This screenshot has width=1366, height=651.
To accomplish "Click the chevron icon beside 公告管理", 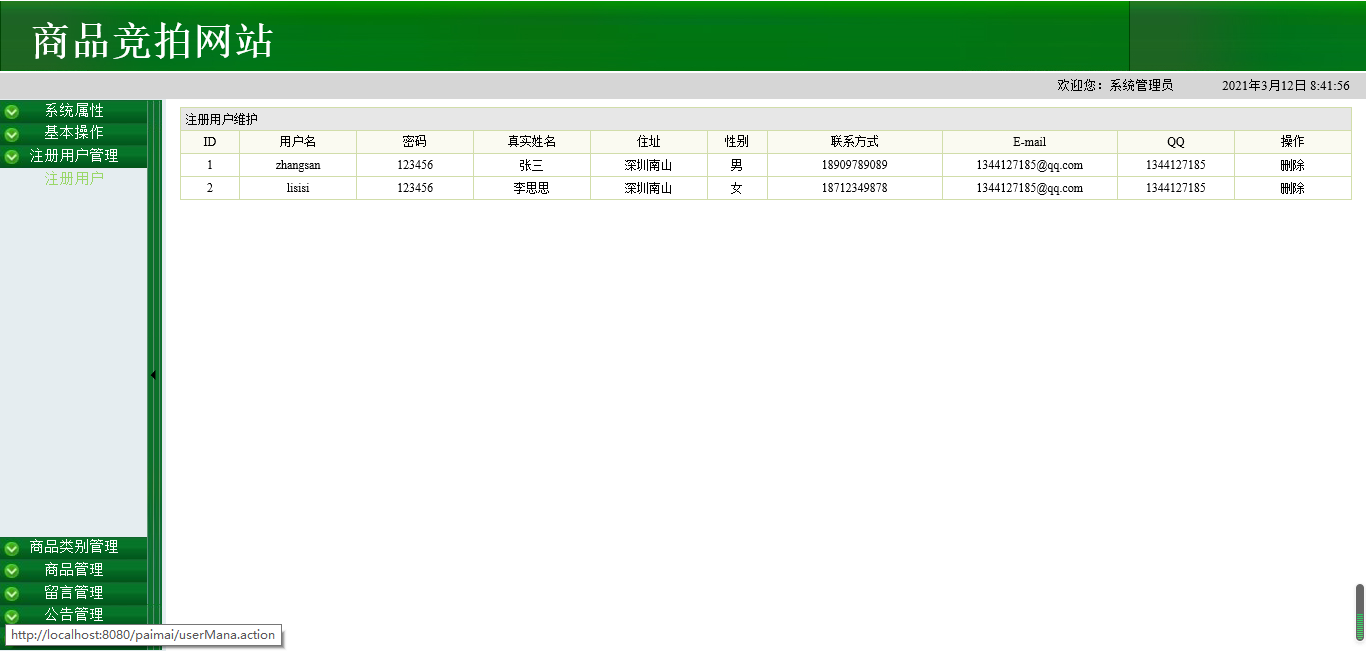I will click(x=12, y=616).
